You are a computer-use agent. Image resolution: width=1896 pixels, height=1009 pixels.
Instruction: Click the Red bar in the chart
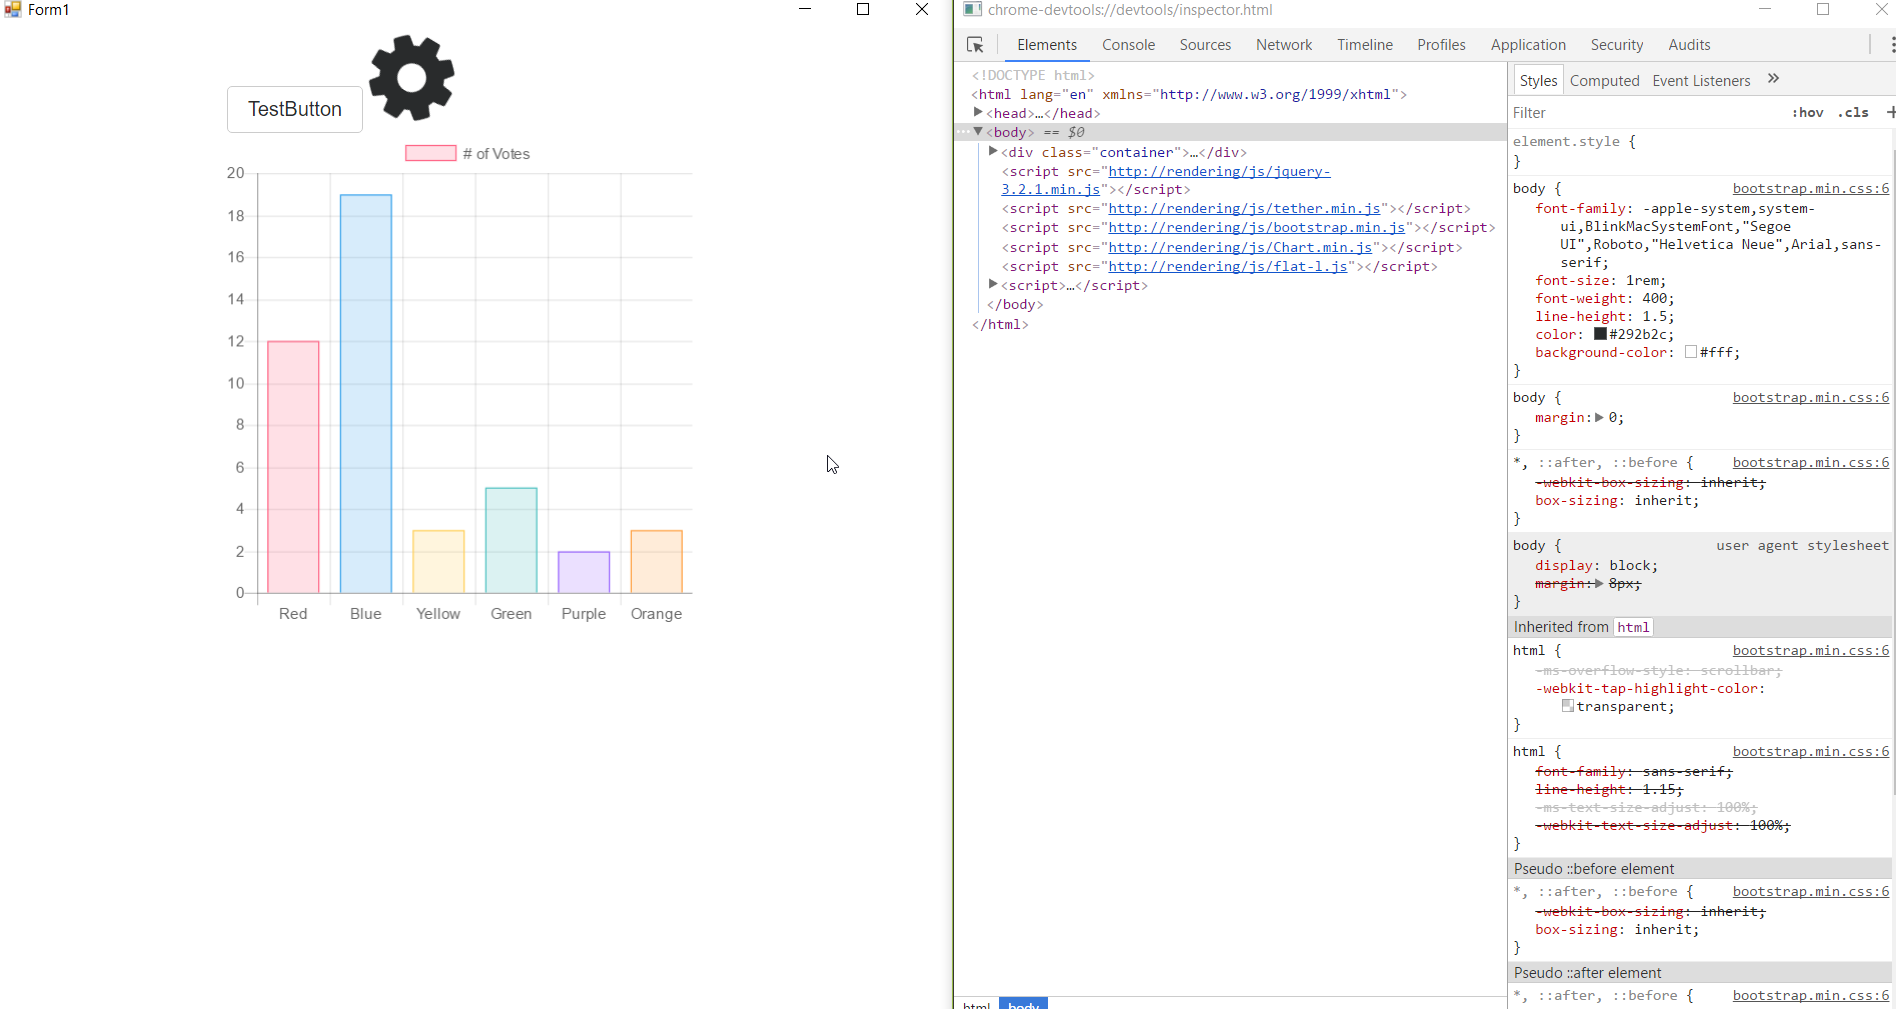tap(293, 467)
